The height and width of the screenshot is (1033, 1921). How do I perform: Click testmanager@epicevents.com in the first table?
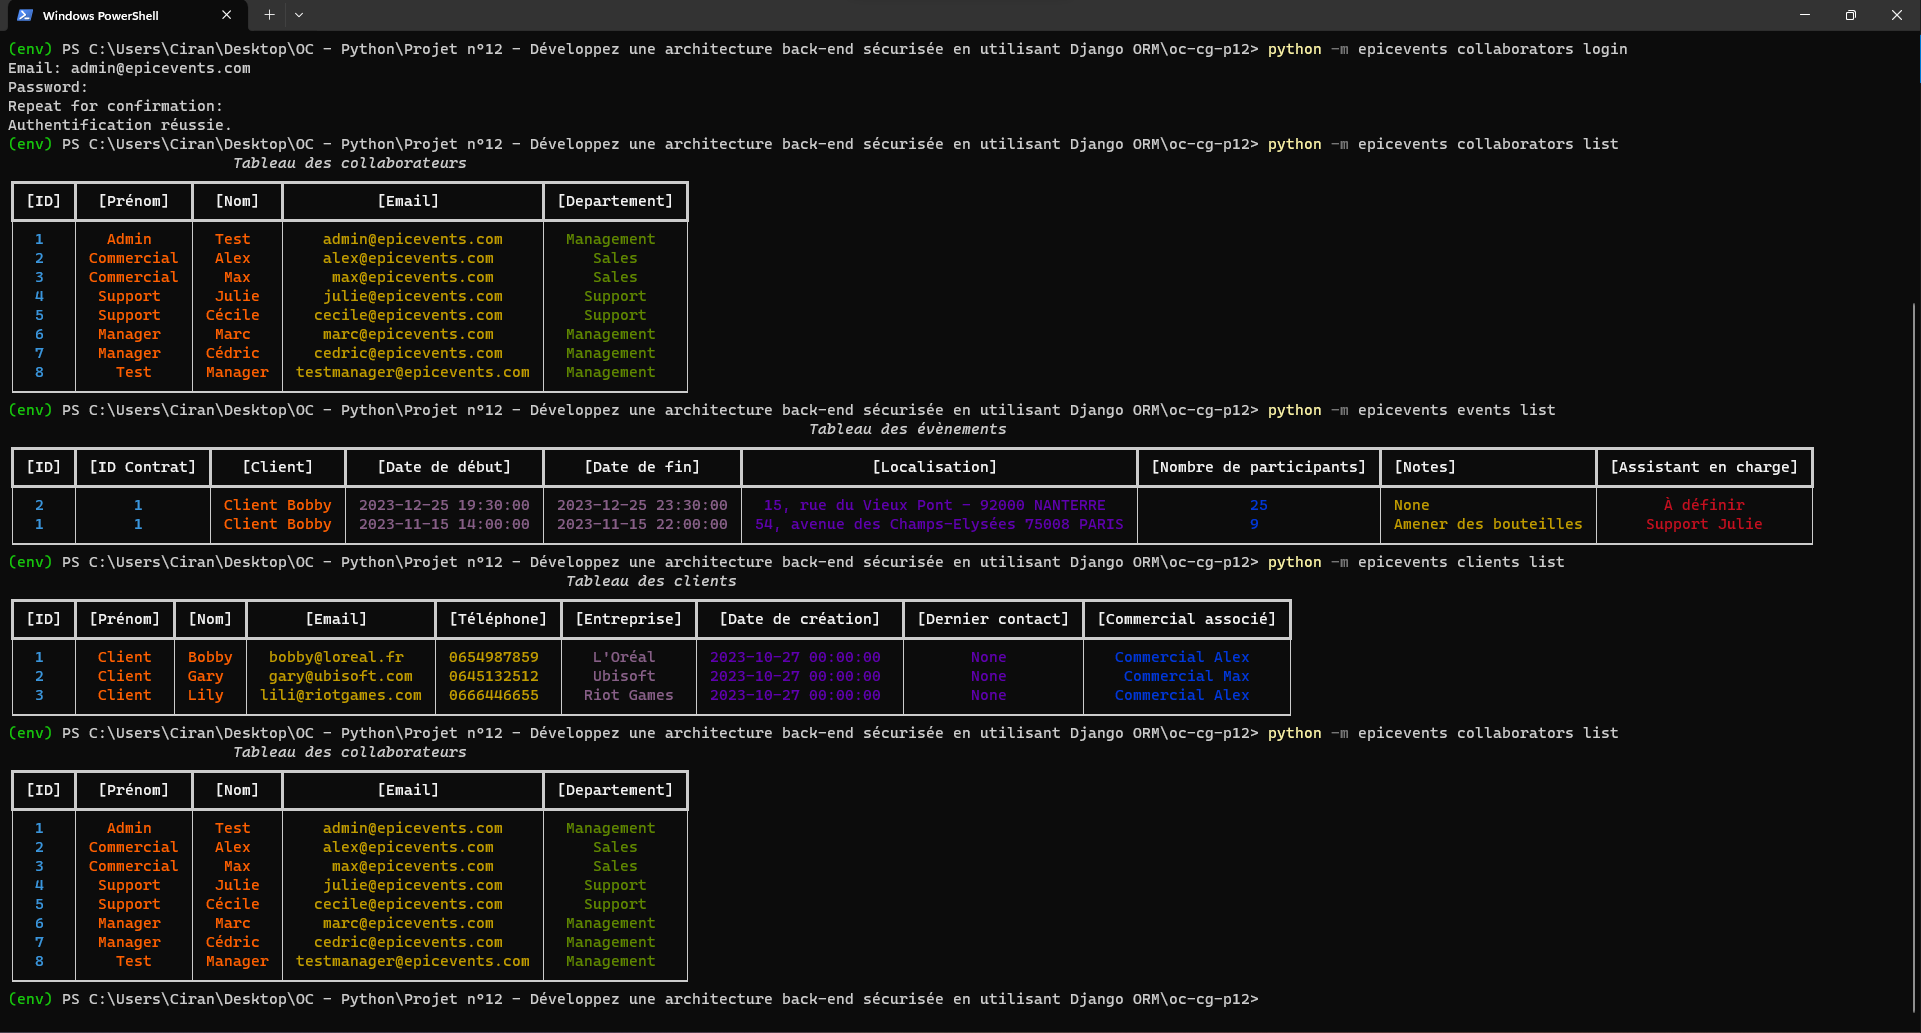click(x=413, y=372)
